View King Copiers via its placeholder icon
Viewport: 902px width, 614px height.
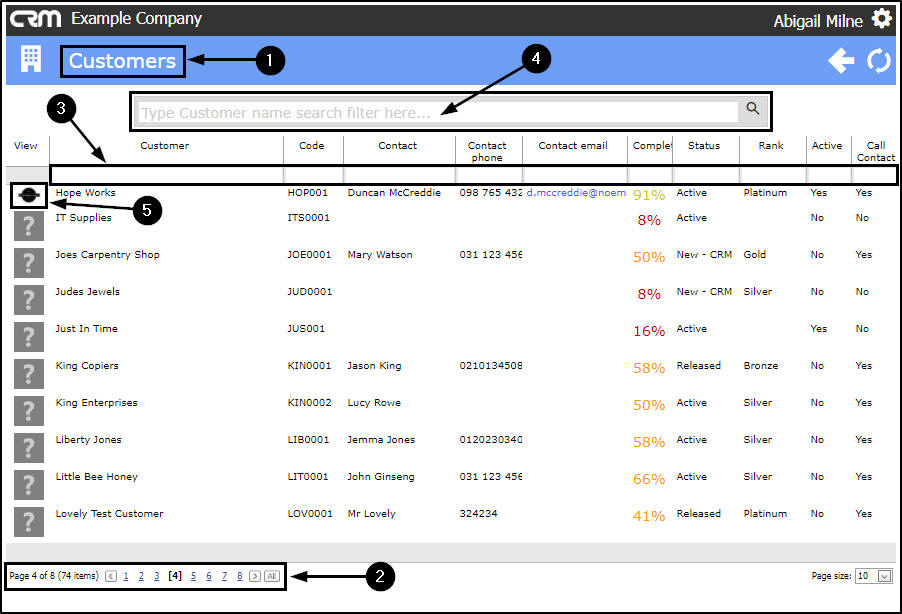[x=29, y=373]
